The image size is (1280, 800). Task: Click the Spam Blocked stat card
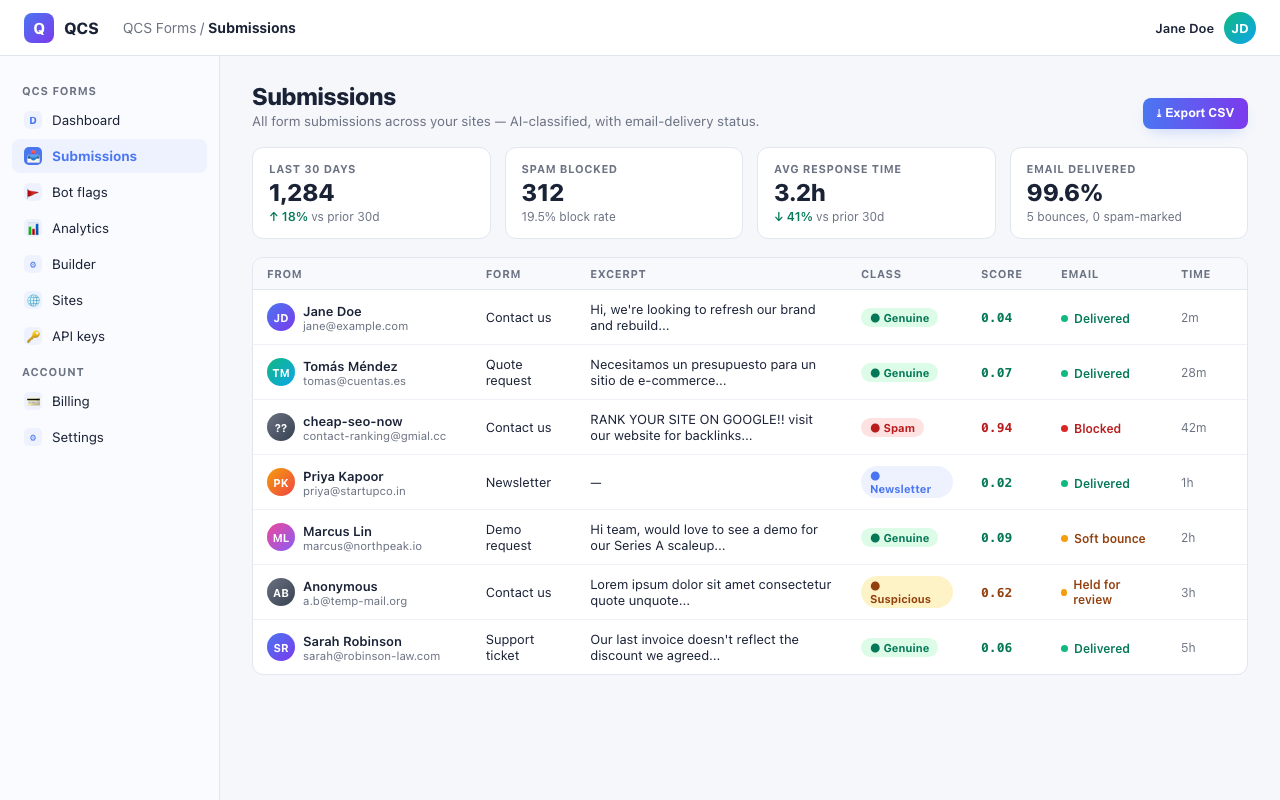pos(624,193)
